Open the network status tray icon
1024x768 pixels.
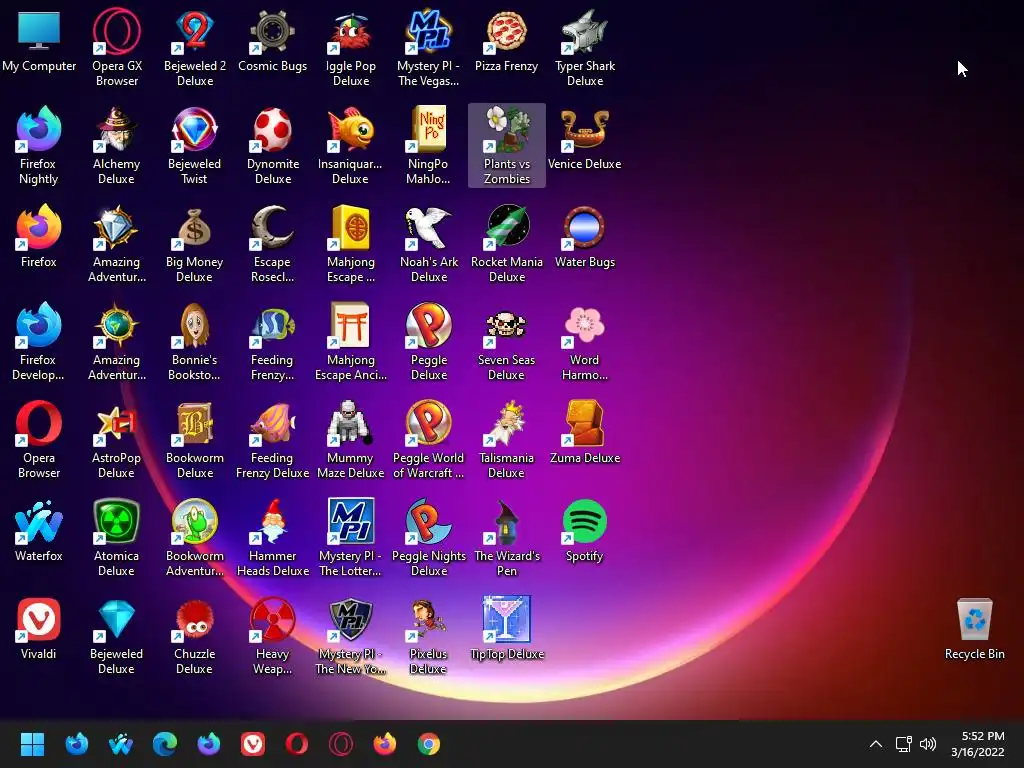pyautogui.click(x=903, y=744)
